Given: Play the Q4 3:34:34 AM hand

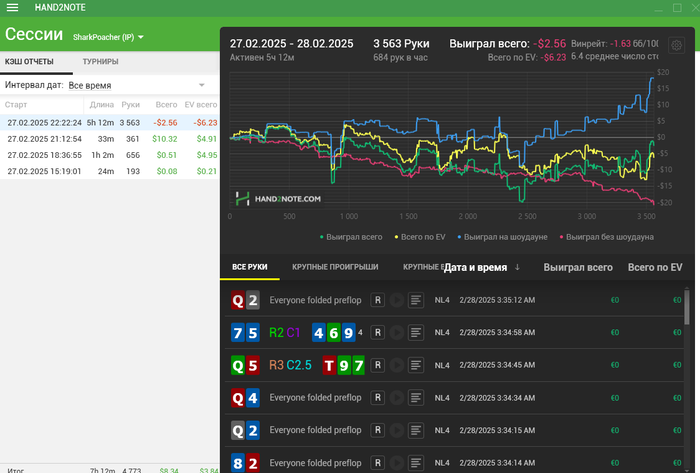Looking at the screenshot, I should [x=396, y=398].
